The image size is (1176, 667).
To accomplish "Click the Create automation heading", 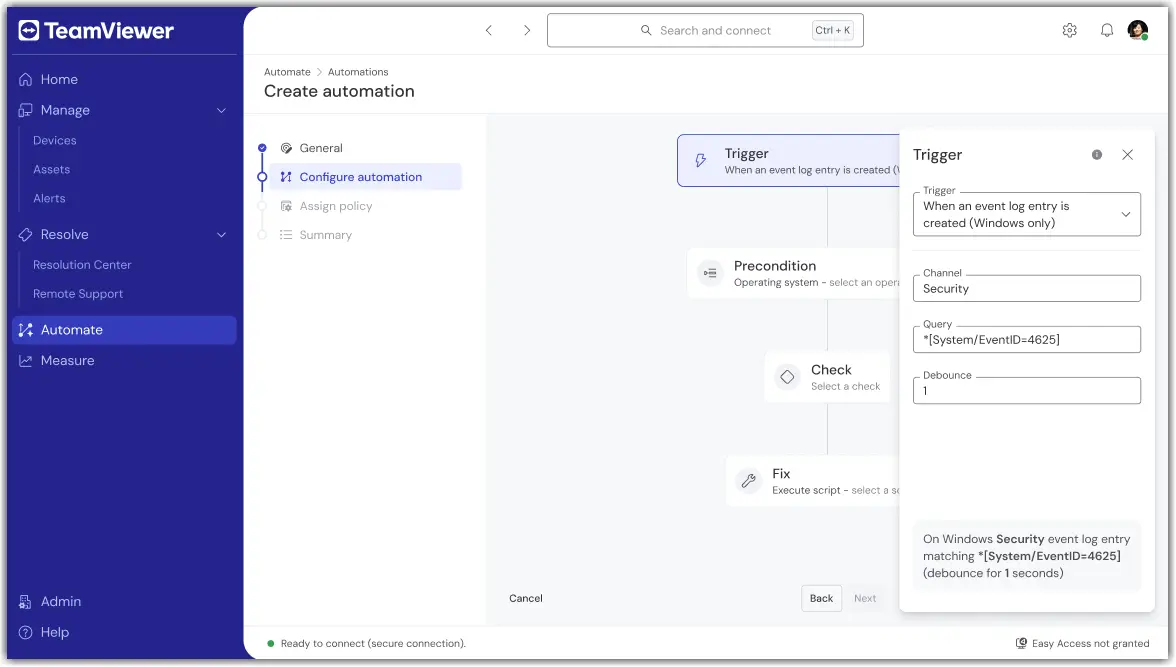I will (339, 92).
